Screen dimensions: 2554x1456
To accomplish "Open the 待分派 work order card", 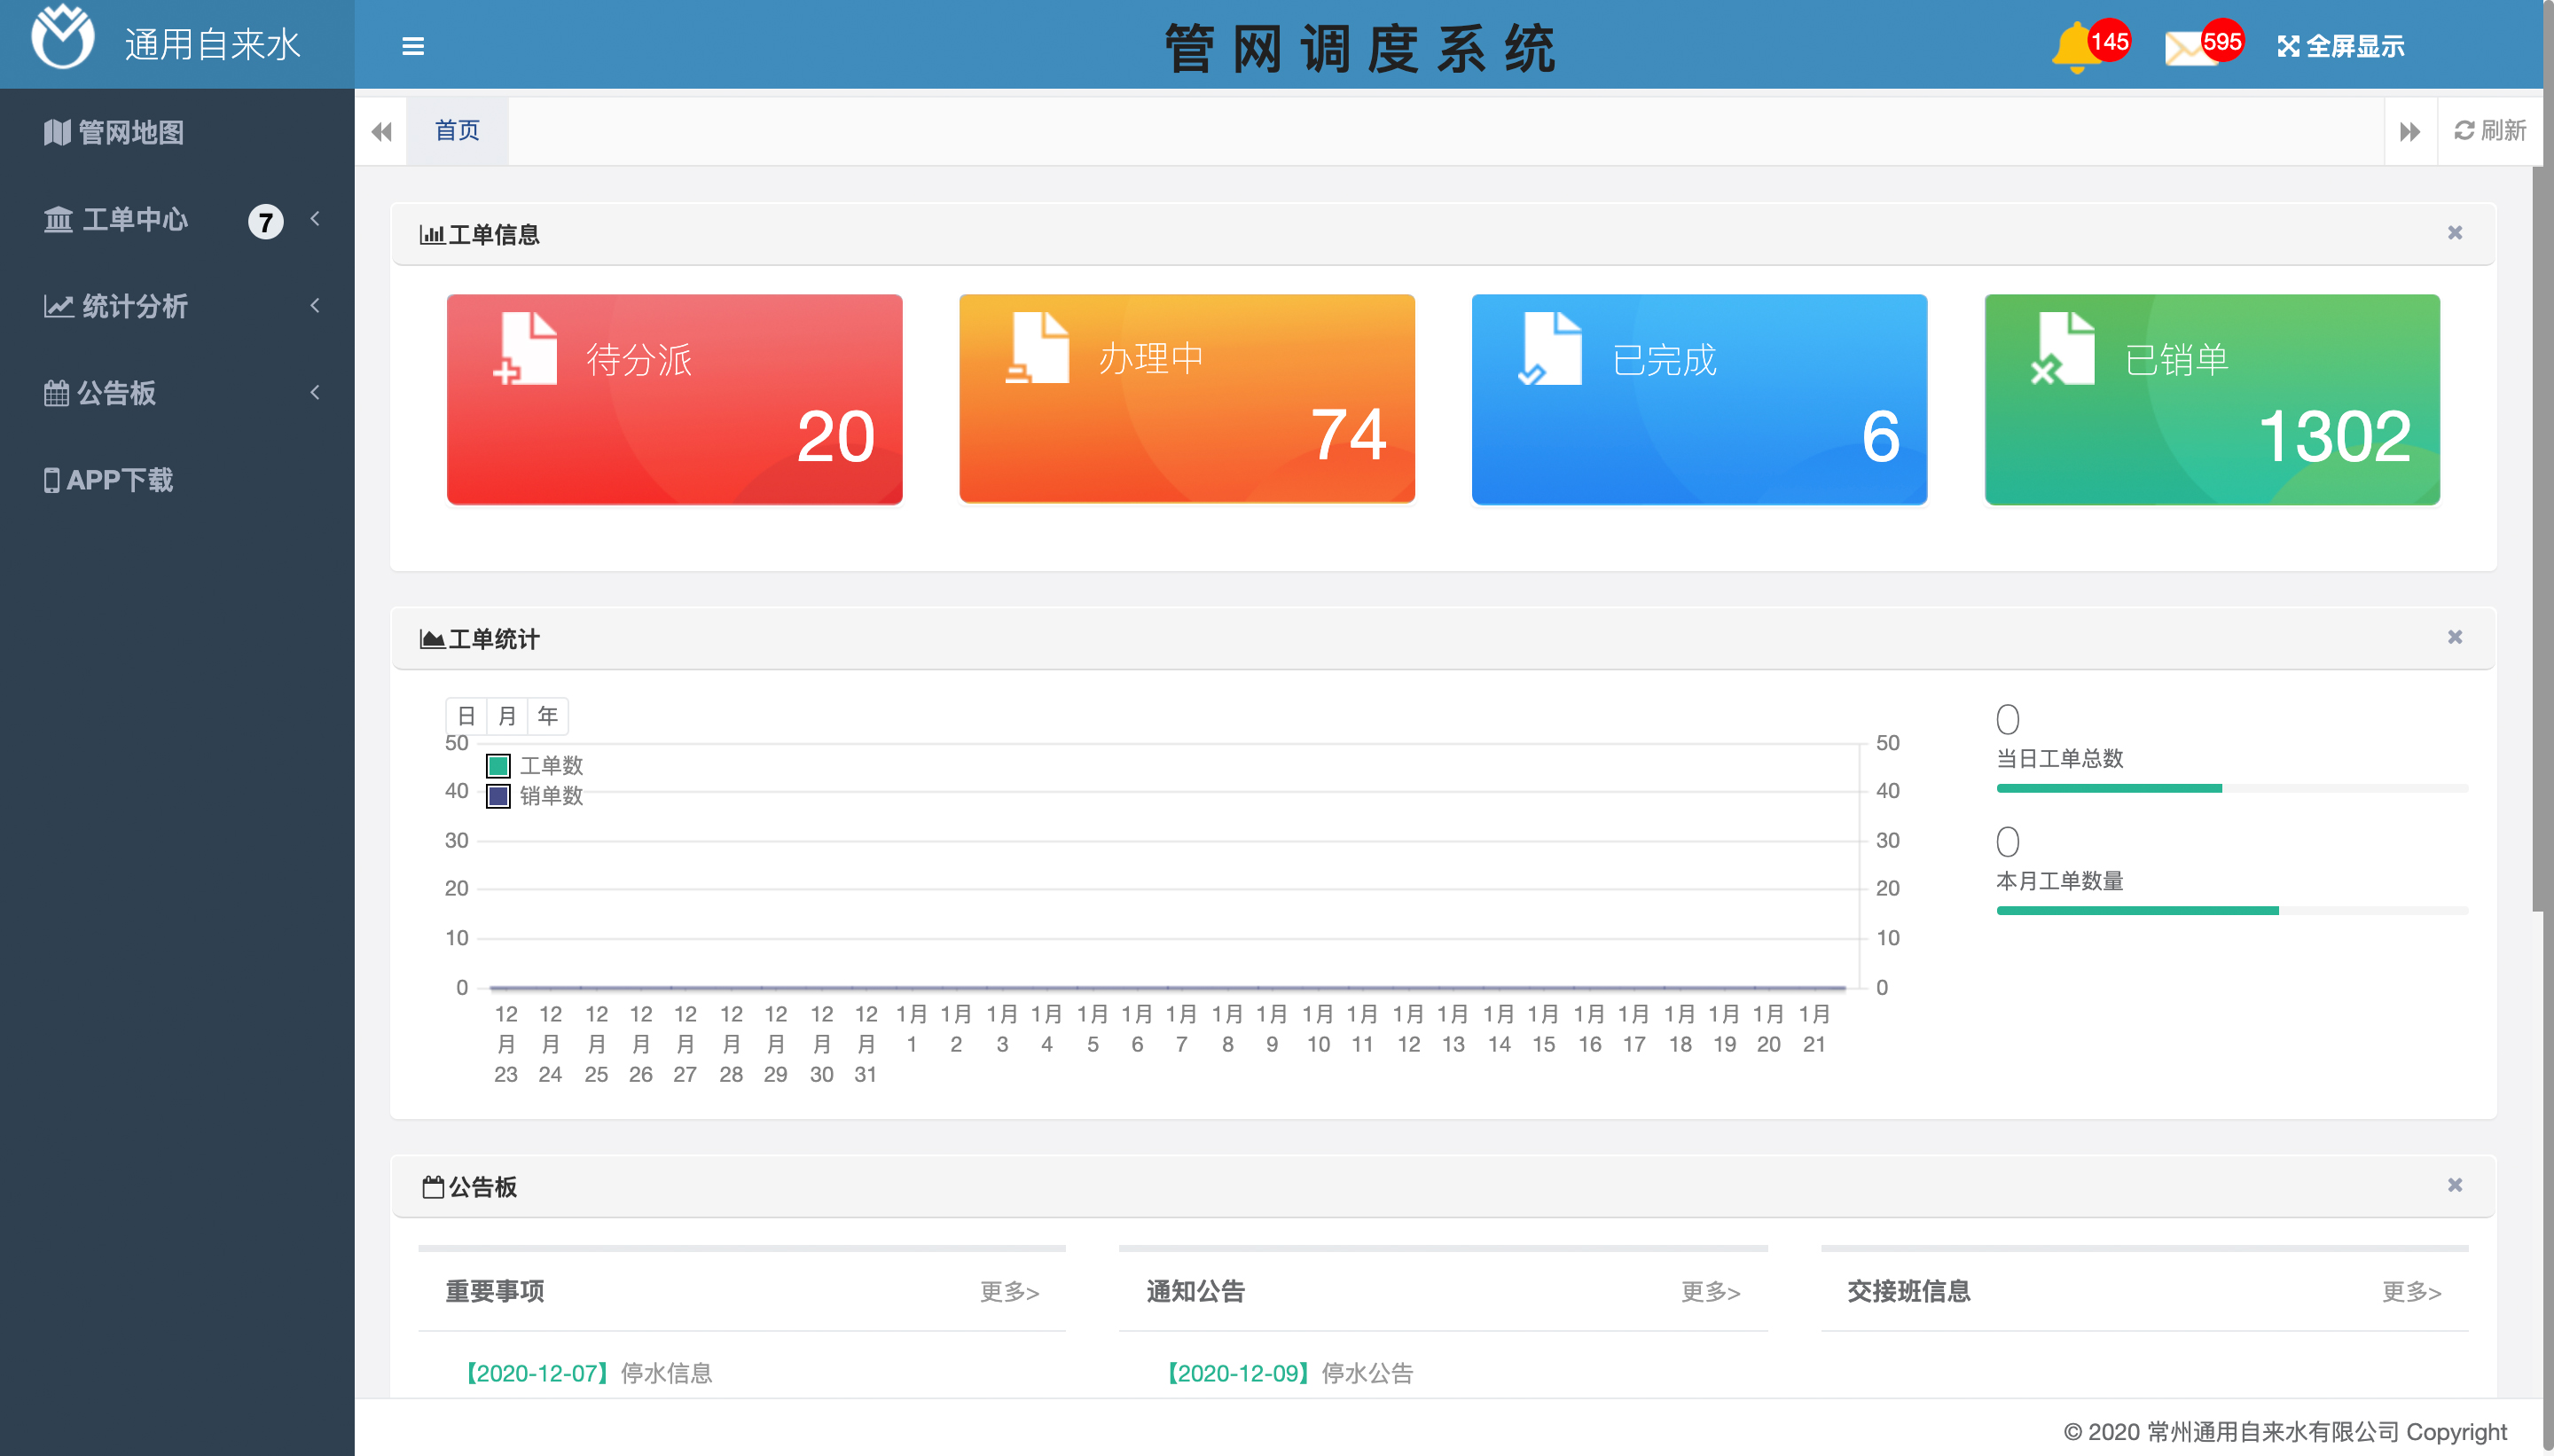I will [674, 399].
